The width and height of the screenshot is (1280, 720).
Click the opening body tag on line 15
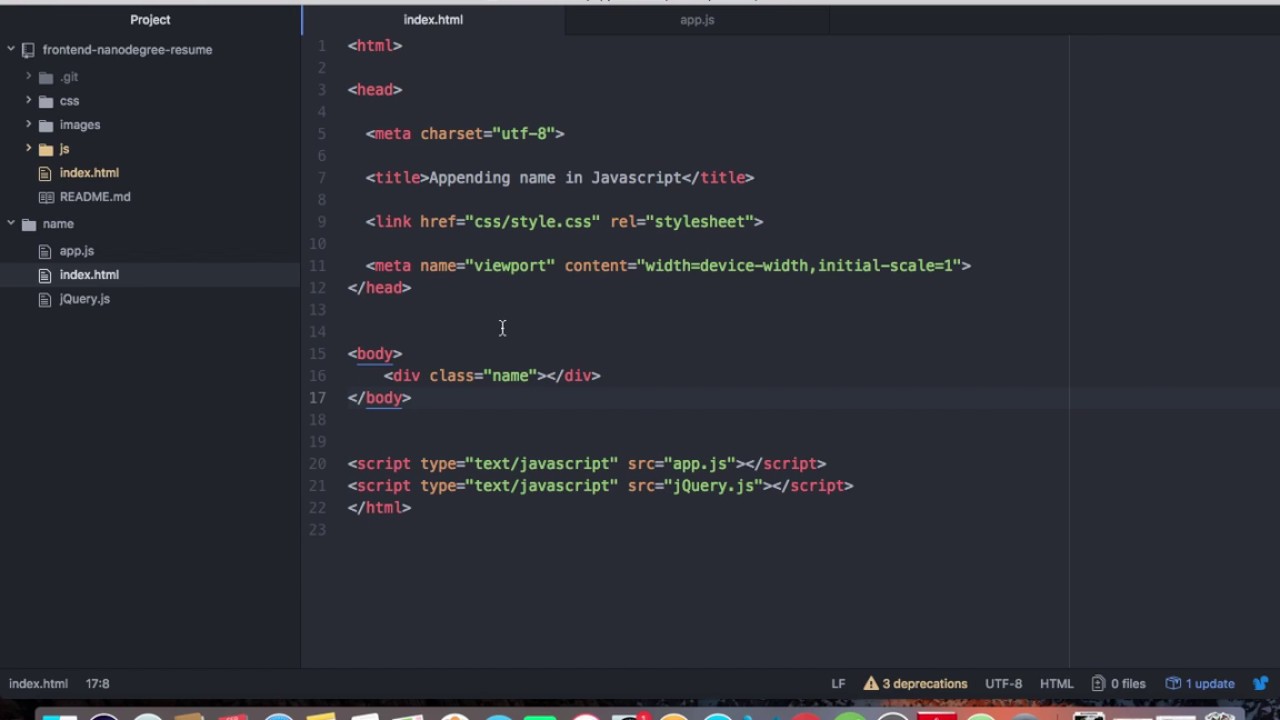375,354
